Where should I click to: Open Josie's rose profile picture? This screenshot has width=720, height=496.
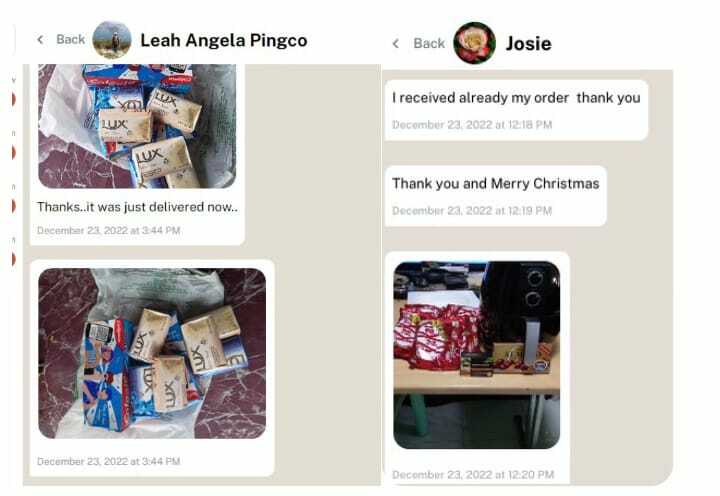474,43
